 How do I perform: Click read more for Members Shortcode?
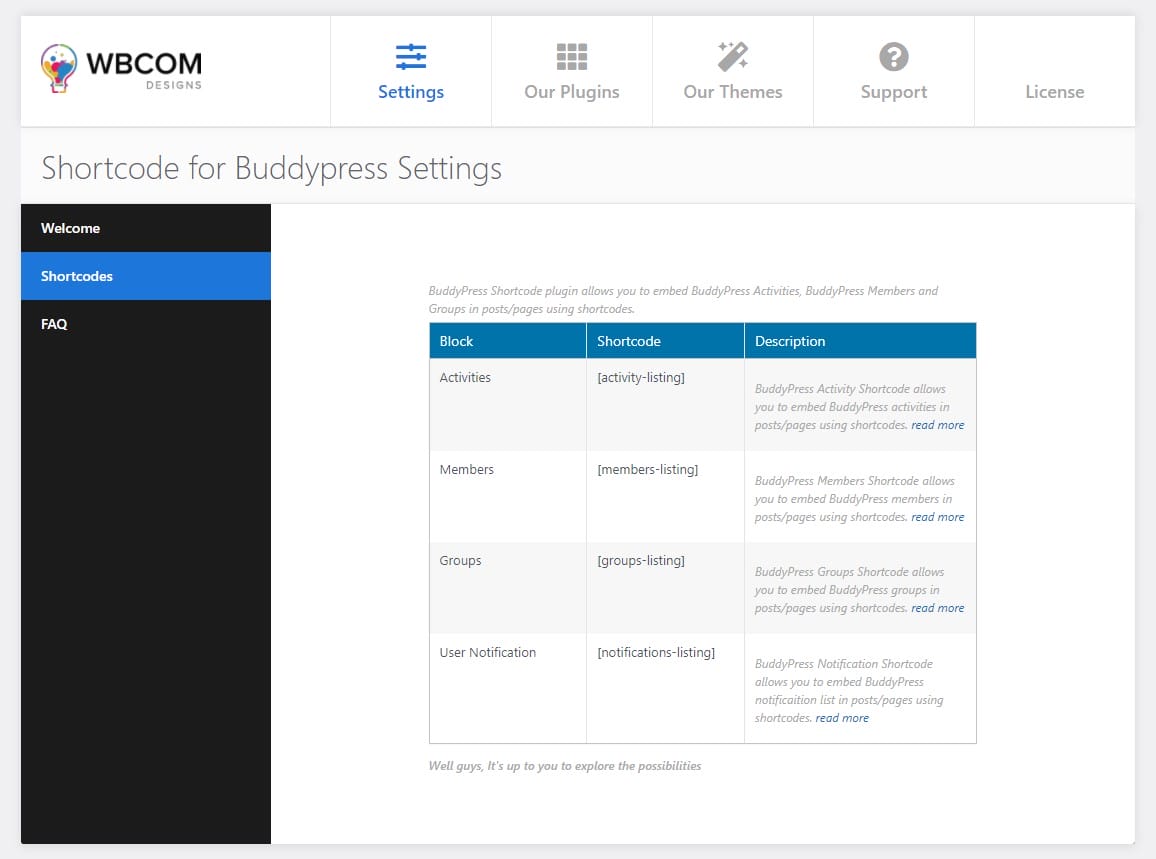937,517
